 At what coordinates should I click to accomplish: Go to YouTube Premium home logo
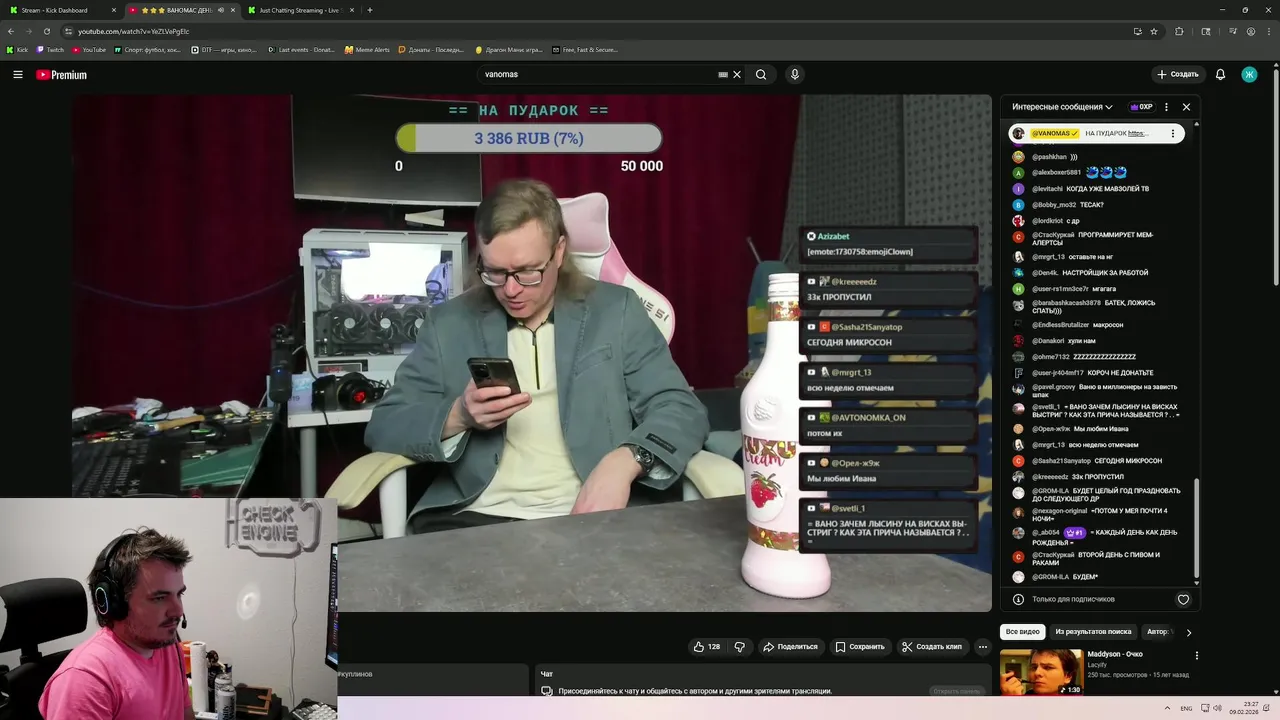coord(61,74)
